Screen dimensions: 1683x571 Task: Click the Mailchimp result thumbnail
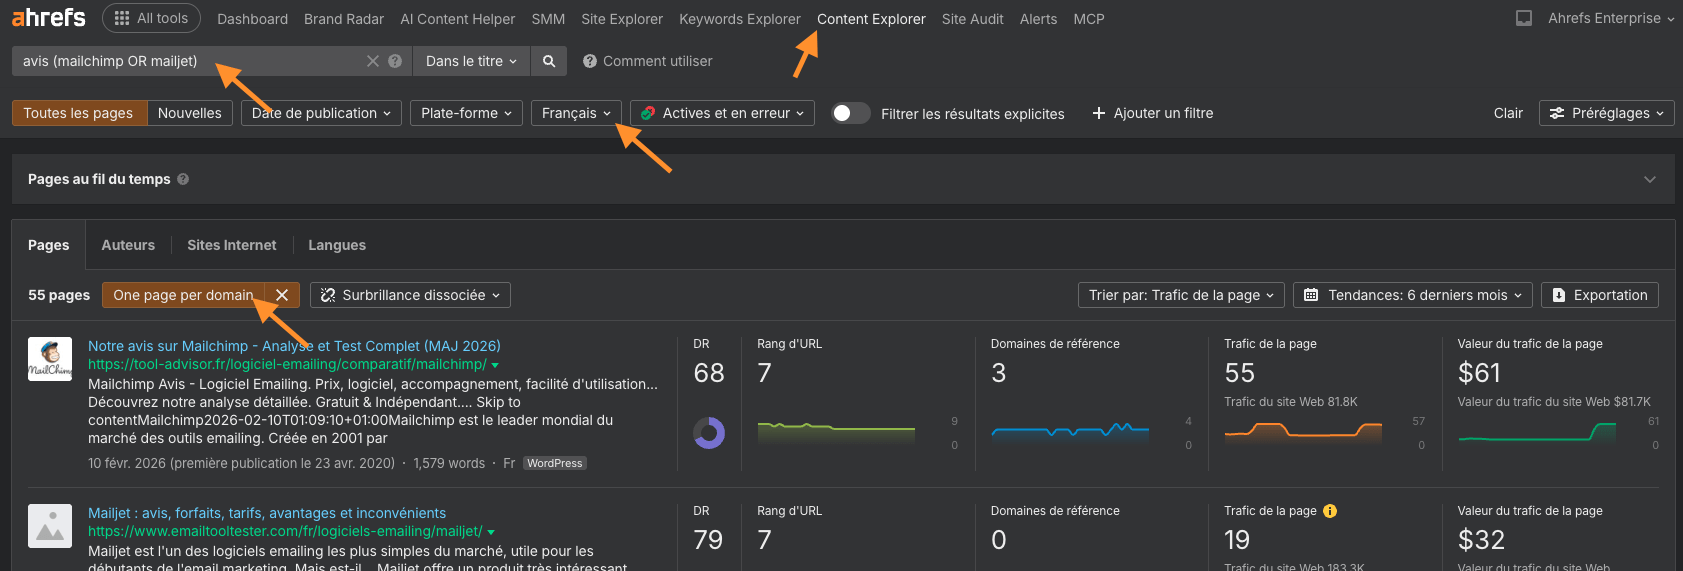click(x=50, y=359)
